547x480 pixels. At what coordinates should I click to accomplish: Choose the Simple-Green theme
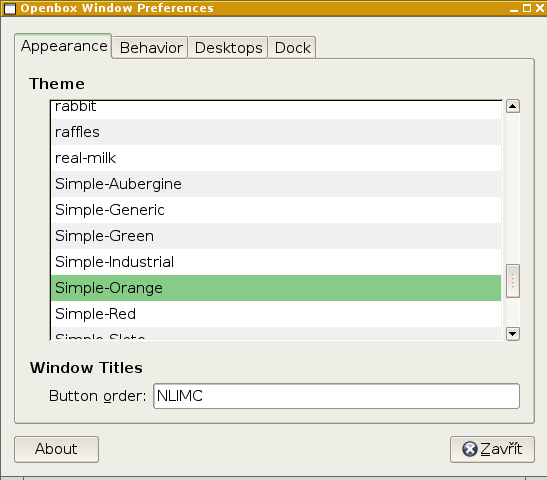276,236
